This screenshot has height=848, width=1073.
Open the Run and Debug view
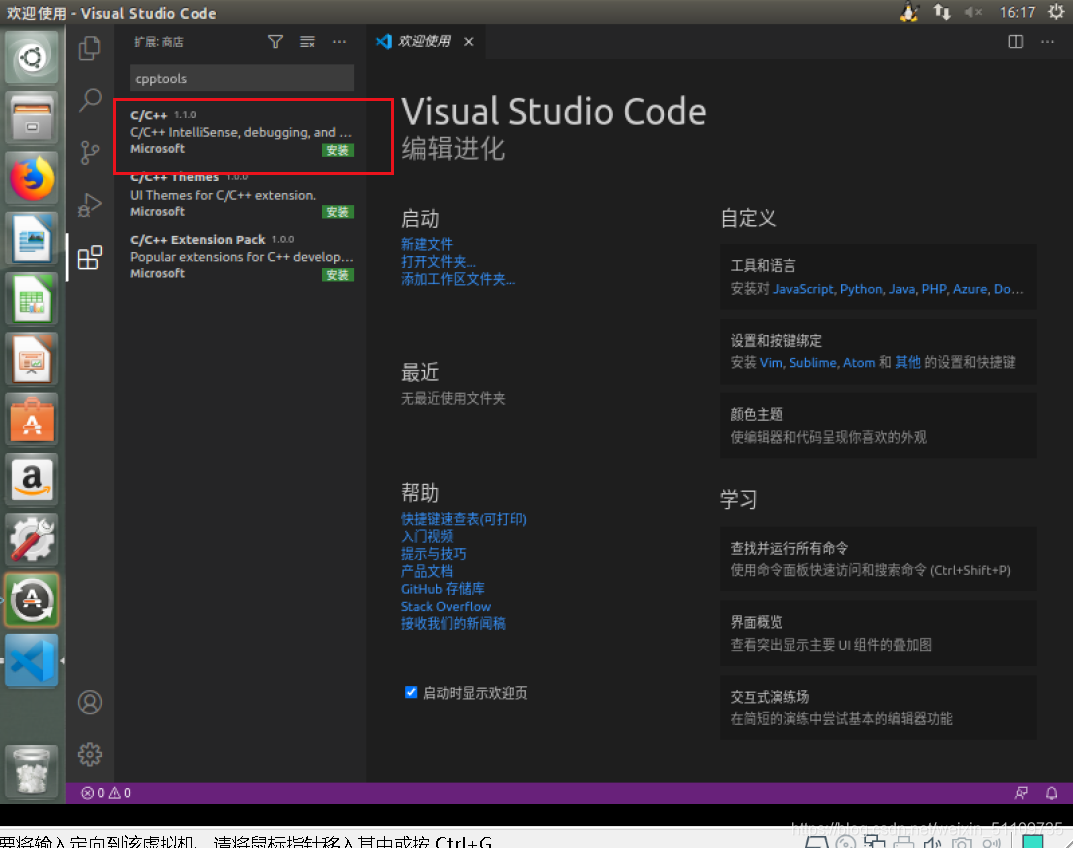pos(90,205)
